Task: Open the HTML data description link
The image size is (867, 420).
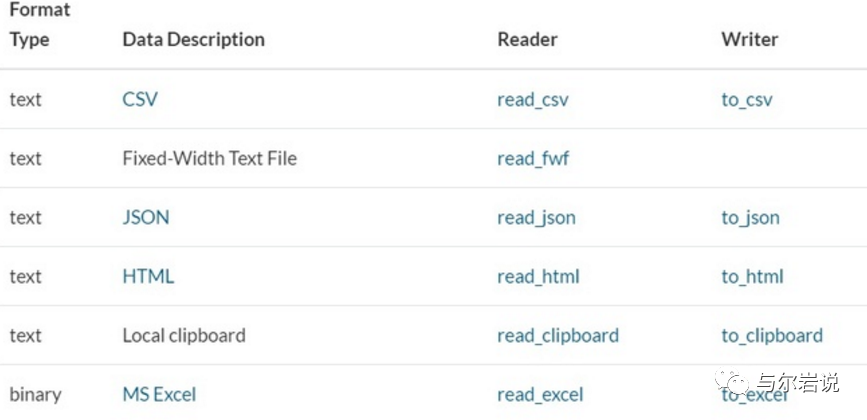Action: coord(148,276)
